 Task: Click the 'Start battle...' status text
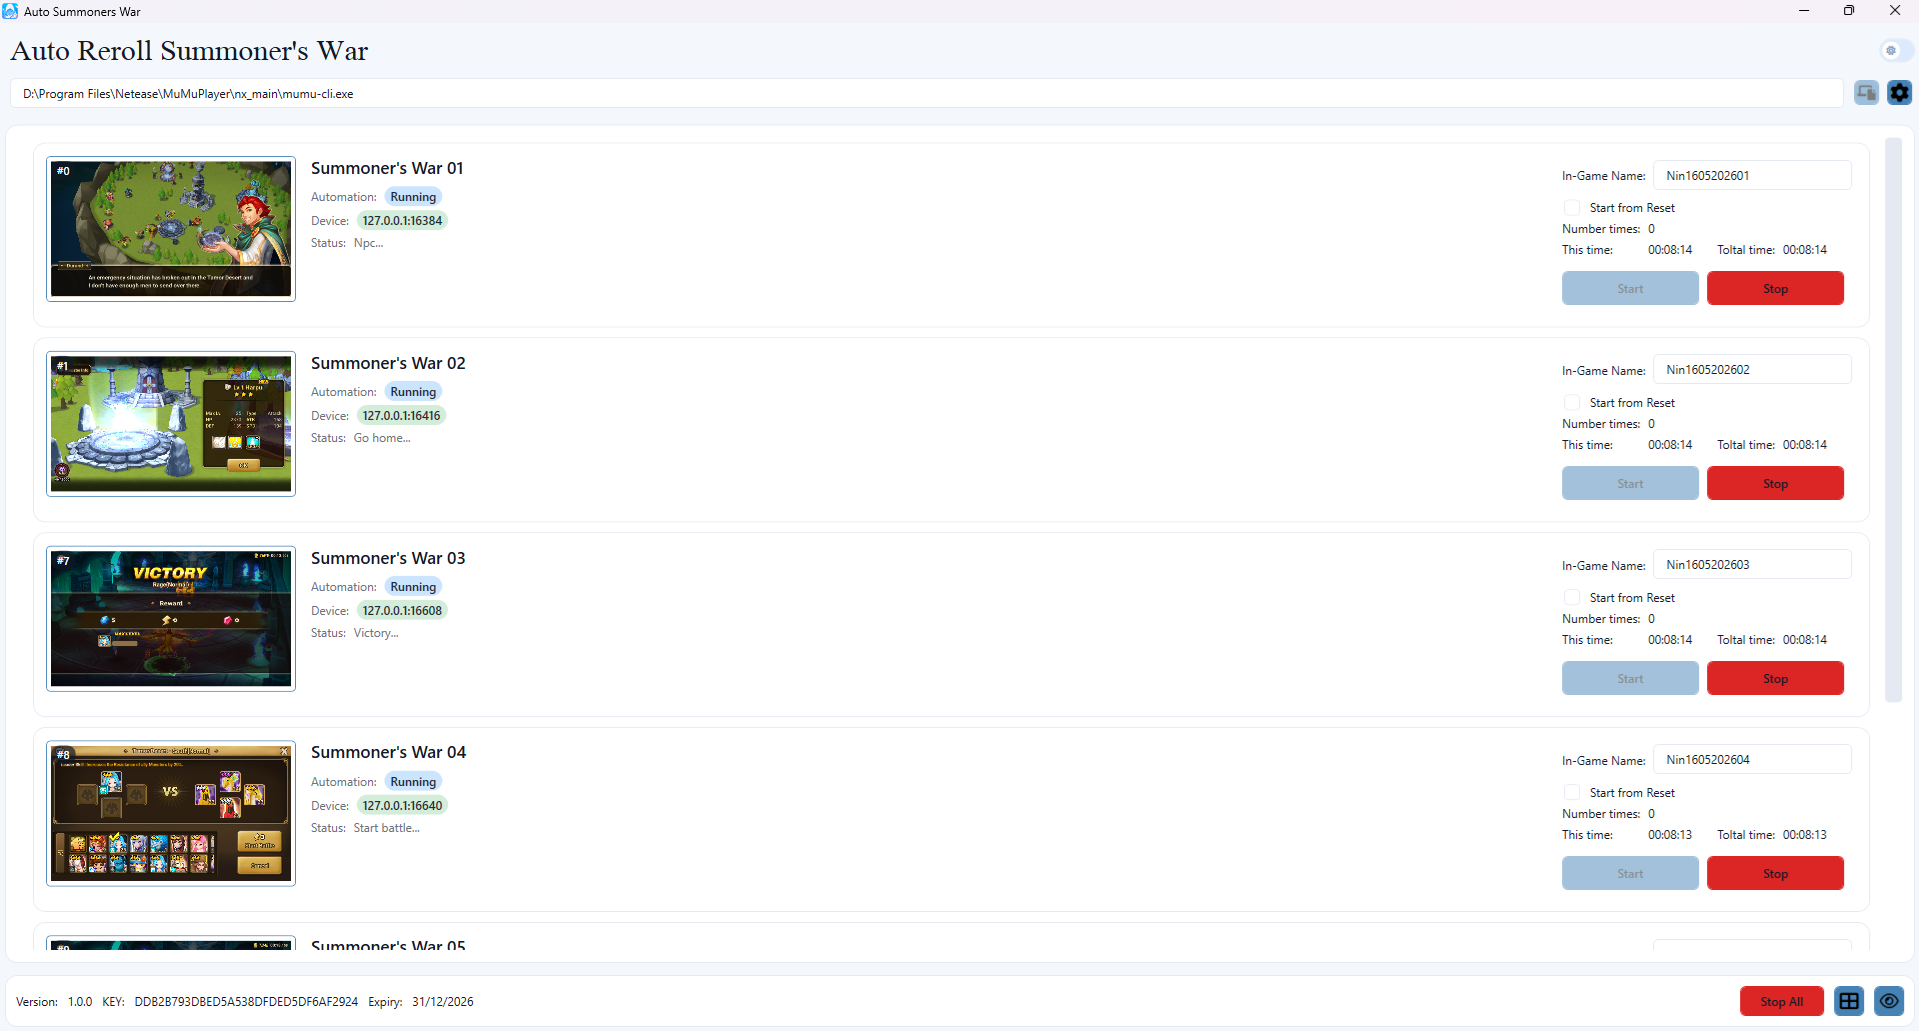point(386,828)
